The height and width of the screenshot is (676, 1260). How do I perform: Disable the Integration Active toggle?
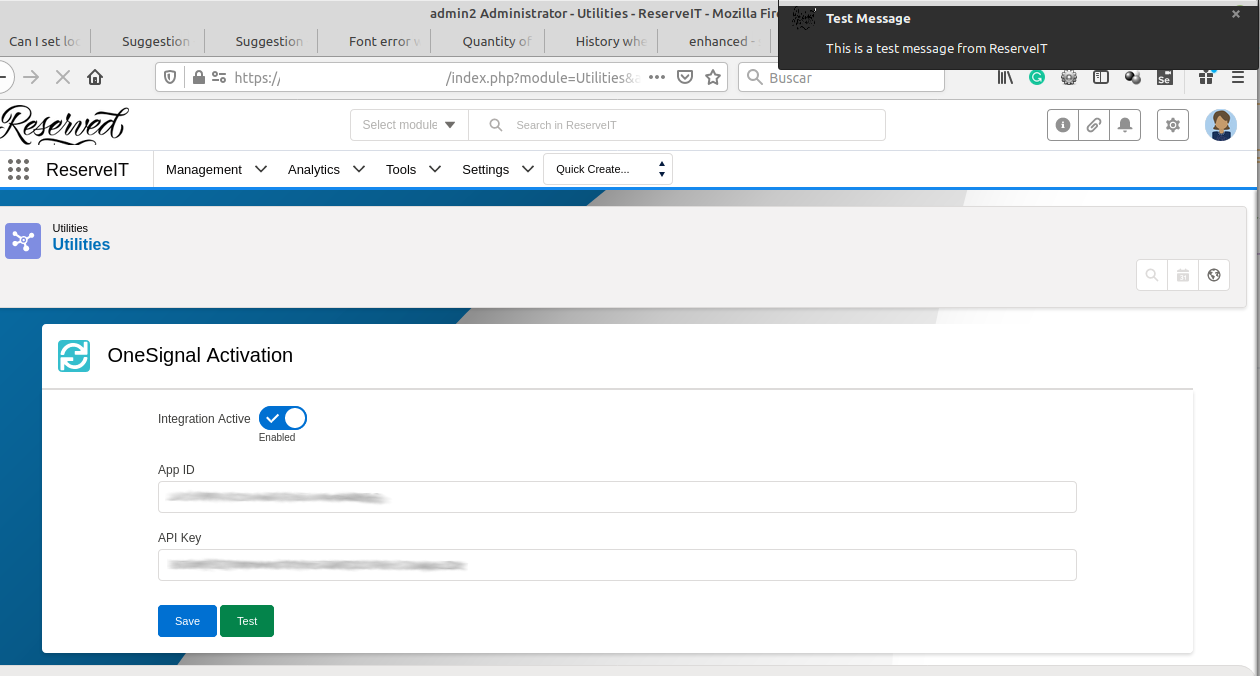[283, 418]
